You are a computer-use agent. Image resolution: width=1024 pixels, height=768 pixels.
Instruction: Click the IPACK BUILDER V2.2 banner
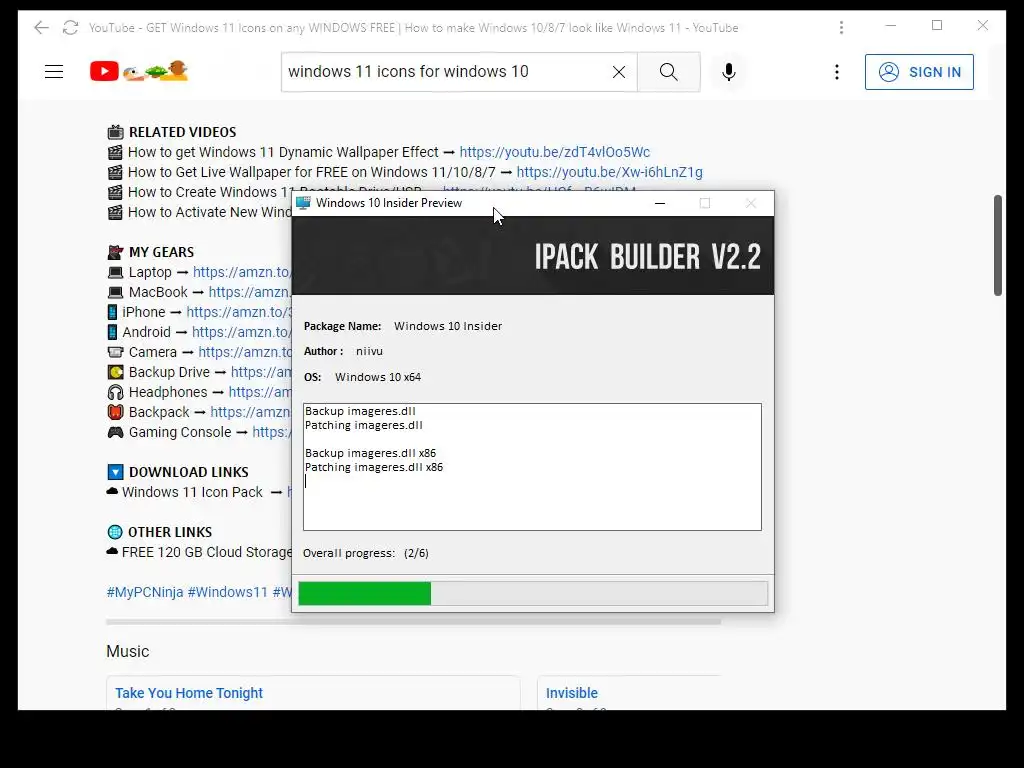coord(533,255)
